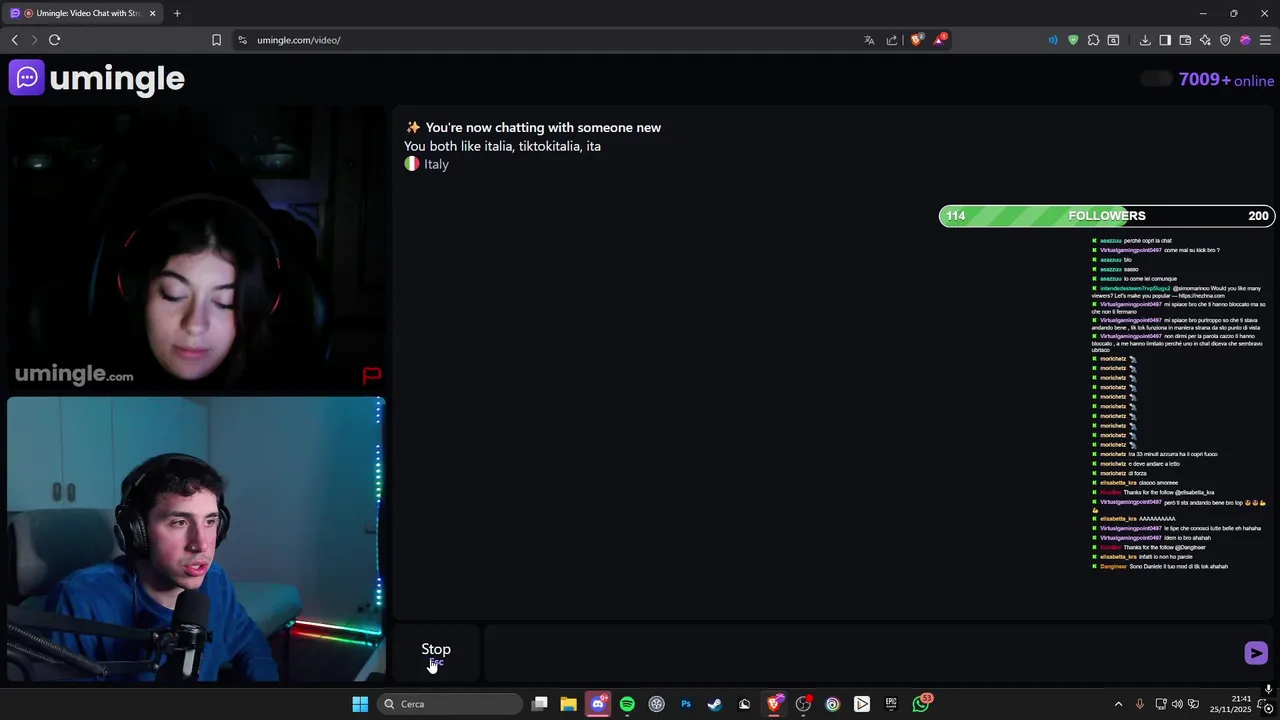Click the Stop chat button
Viewport: 1280px width, 720px height.
coord(436,654)
